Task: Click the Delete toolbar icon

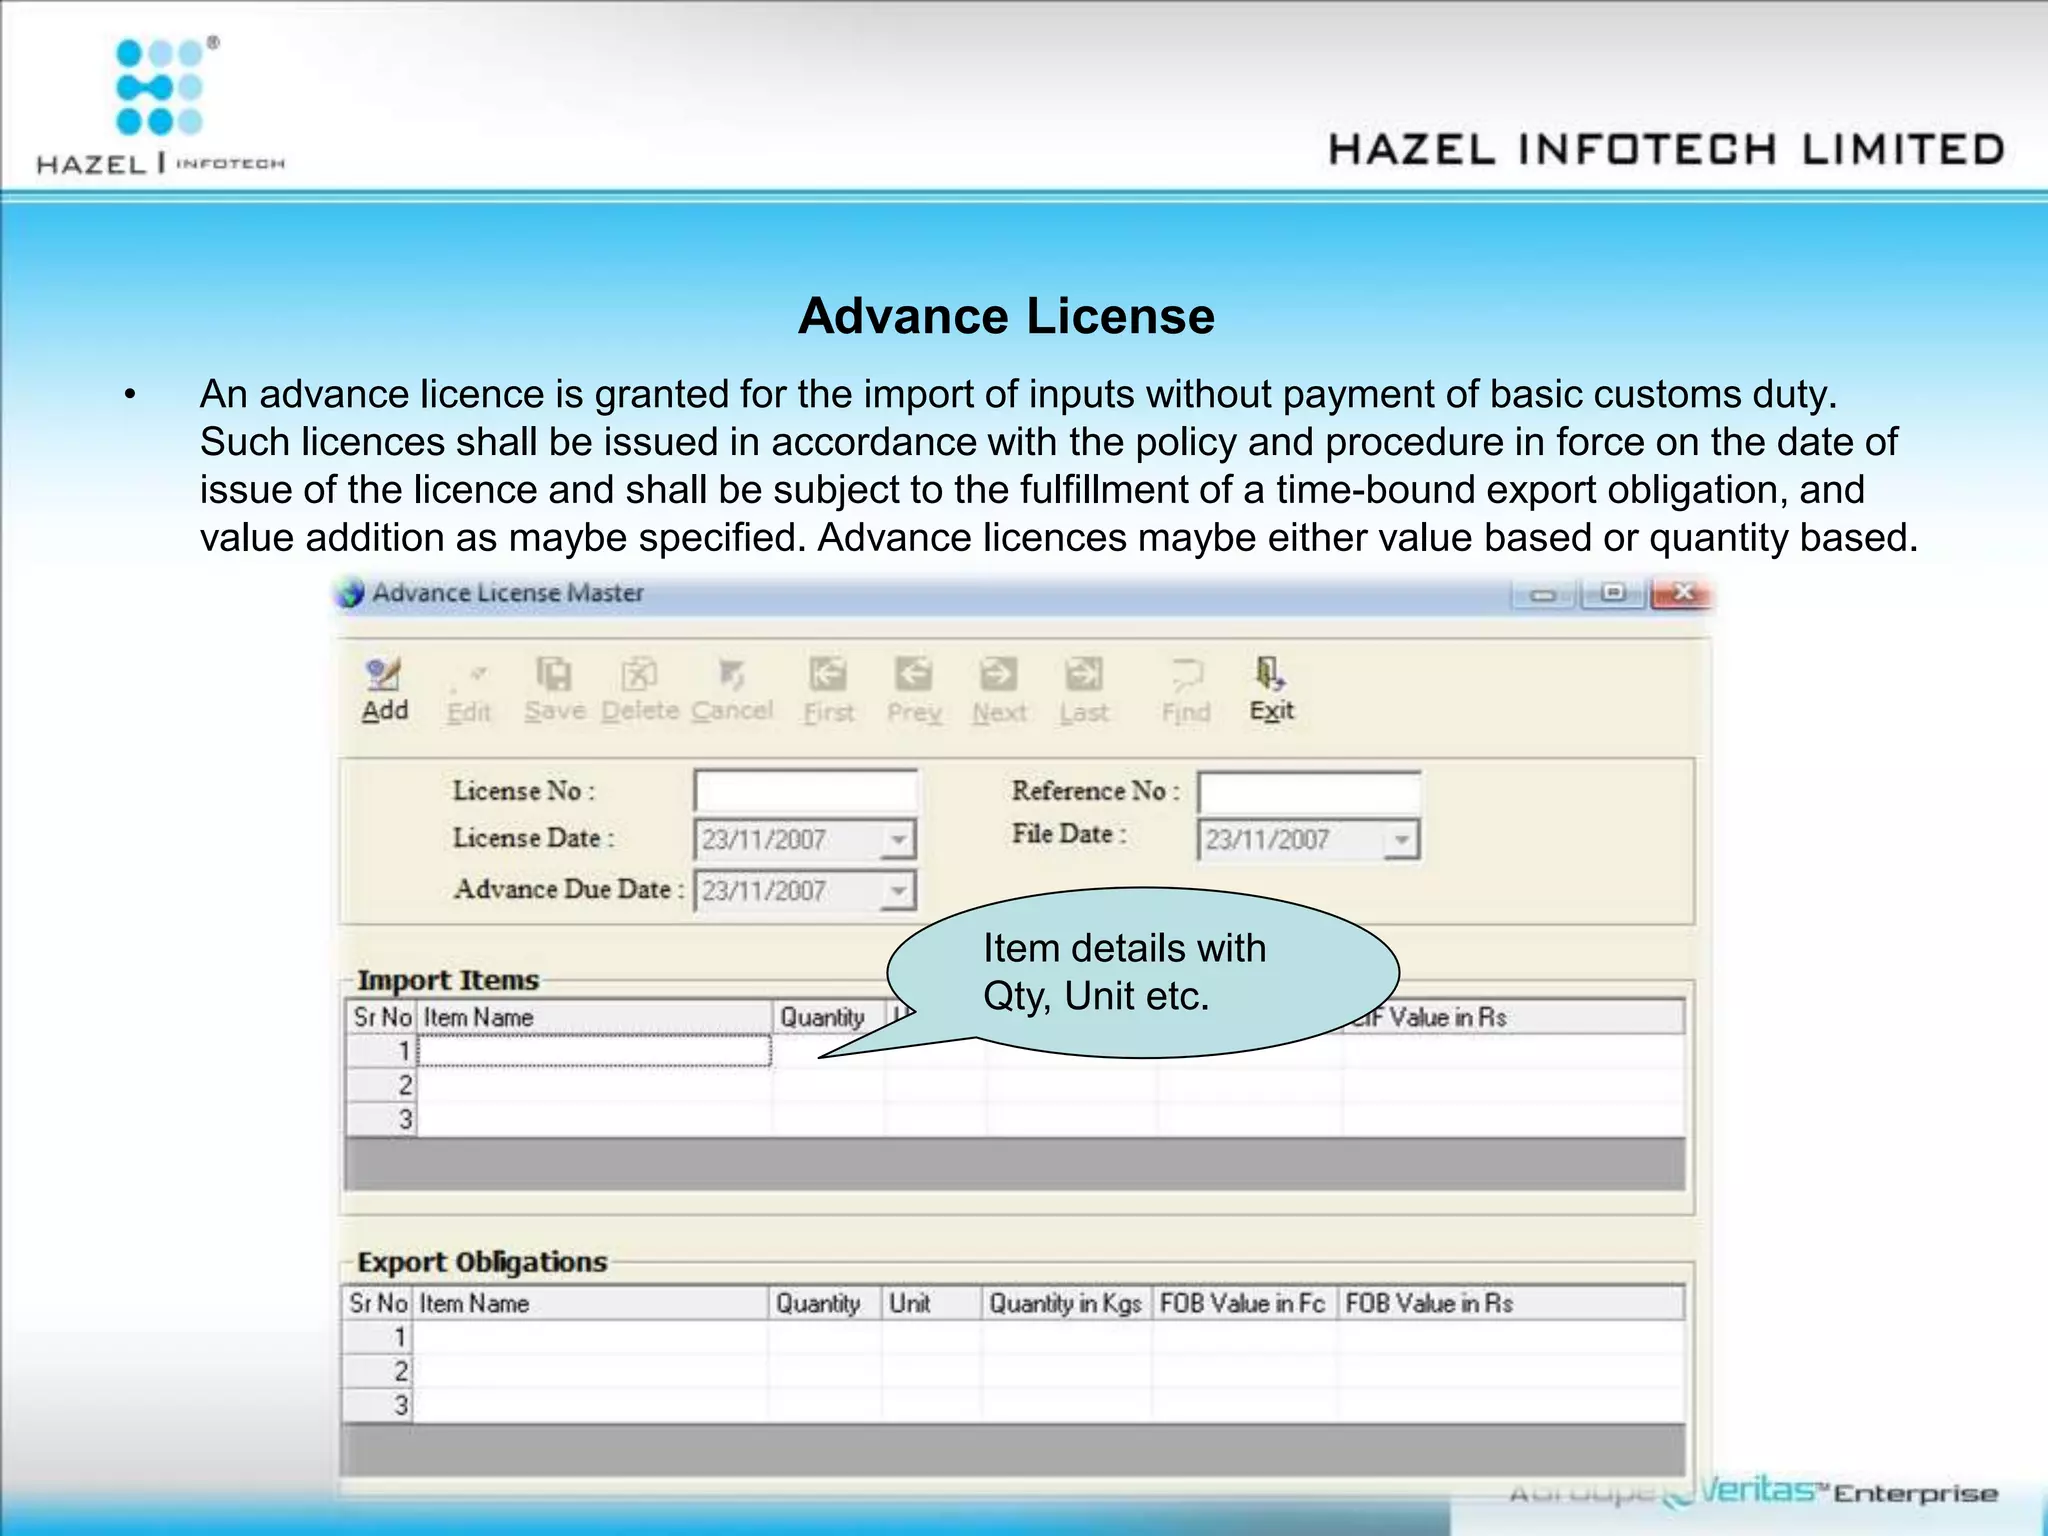Action: click(x=640, y=690)
